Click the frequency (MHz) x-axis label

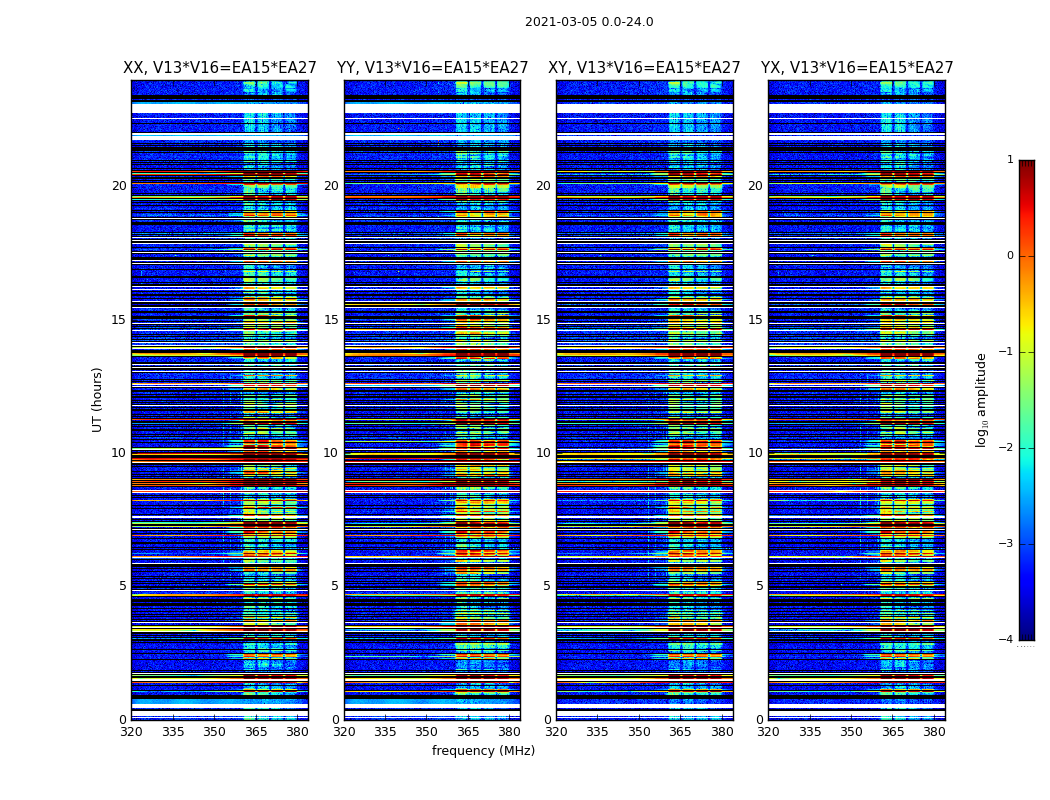pos(483,751)
